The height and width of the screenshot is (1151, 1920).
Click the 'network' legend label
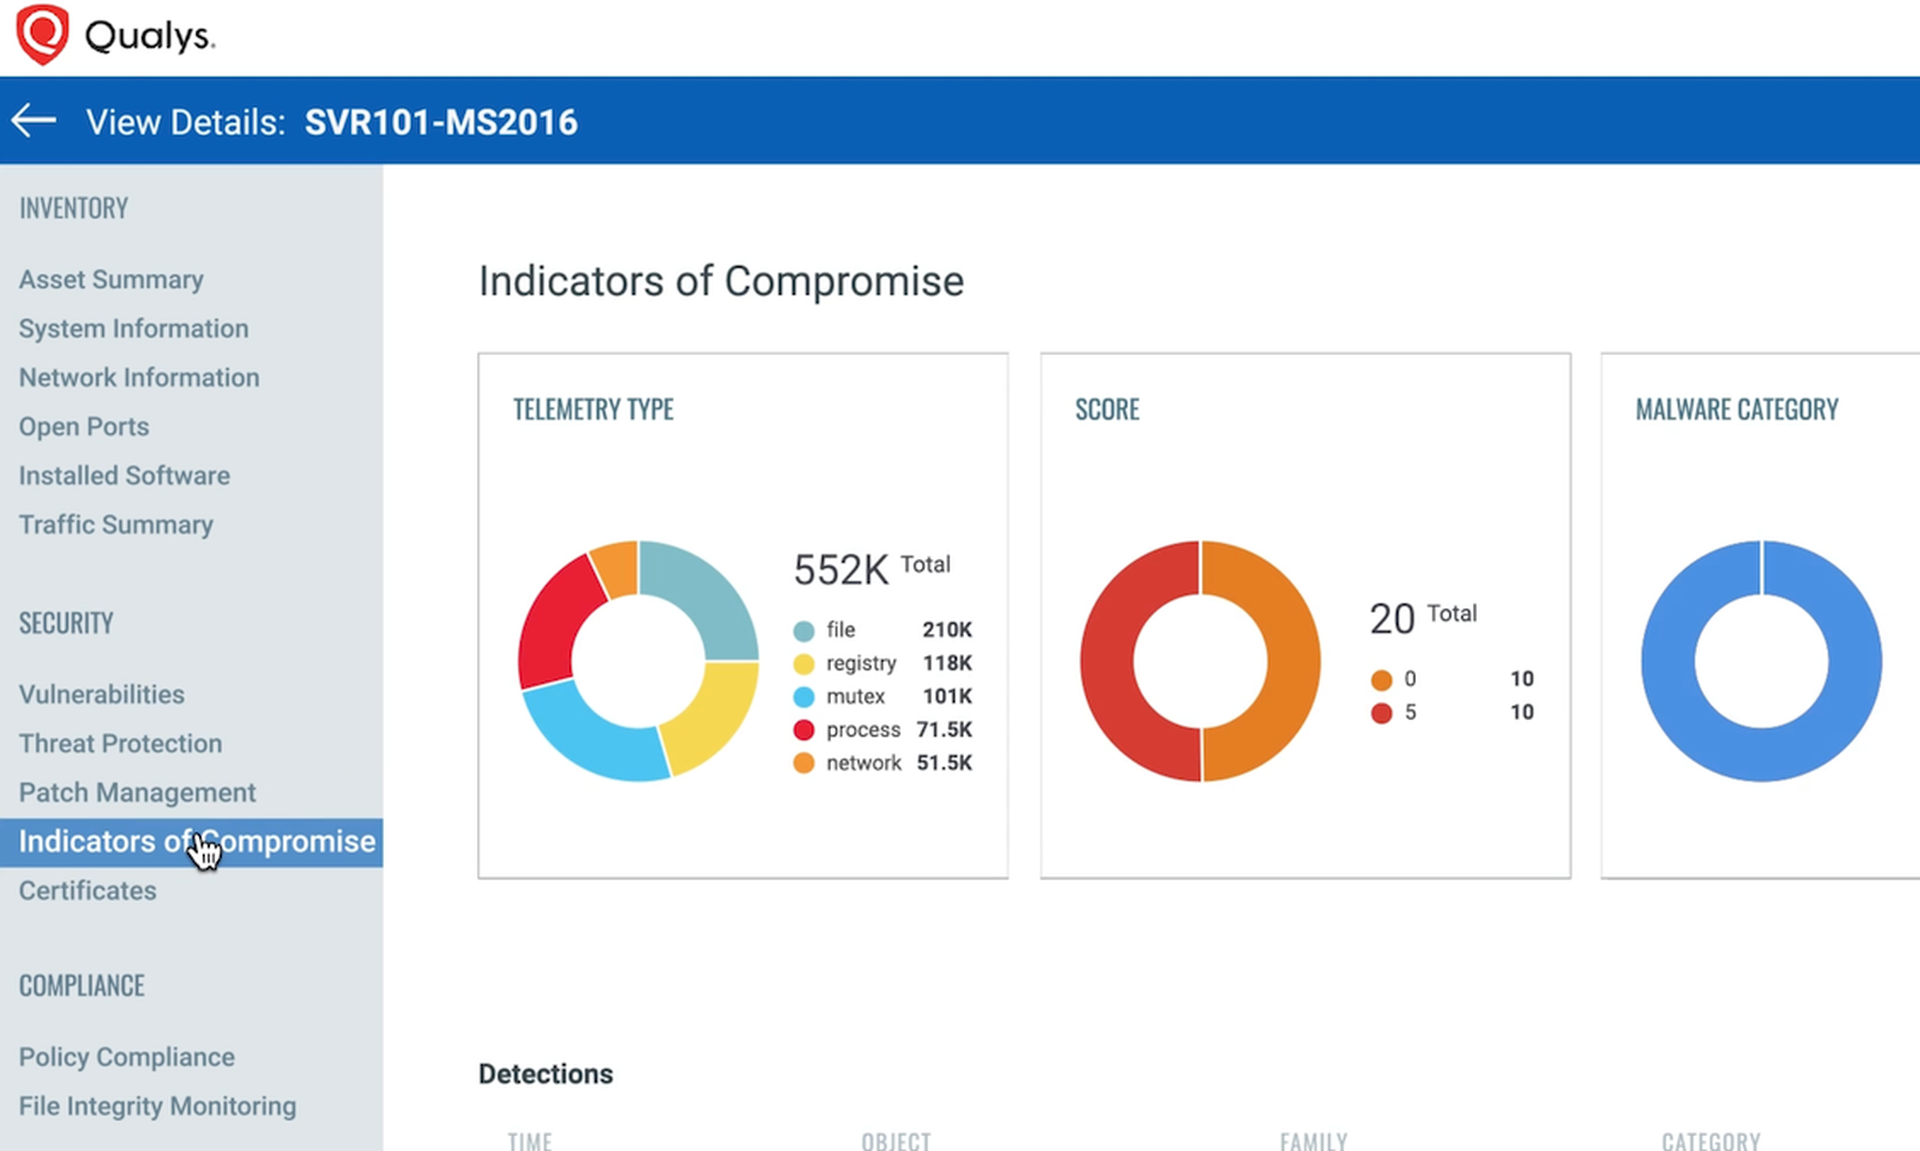coord(864,763)
